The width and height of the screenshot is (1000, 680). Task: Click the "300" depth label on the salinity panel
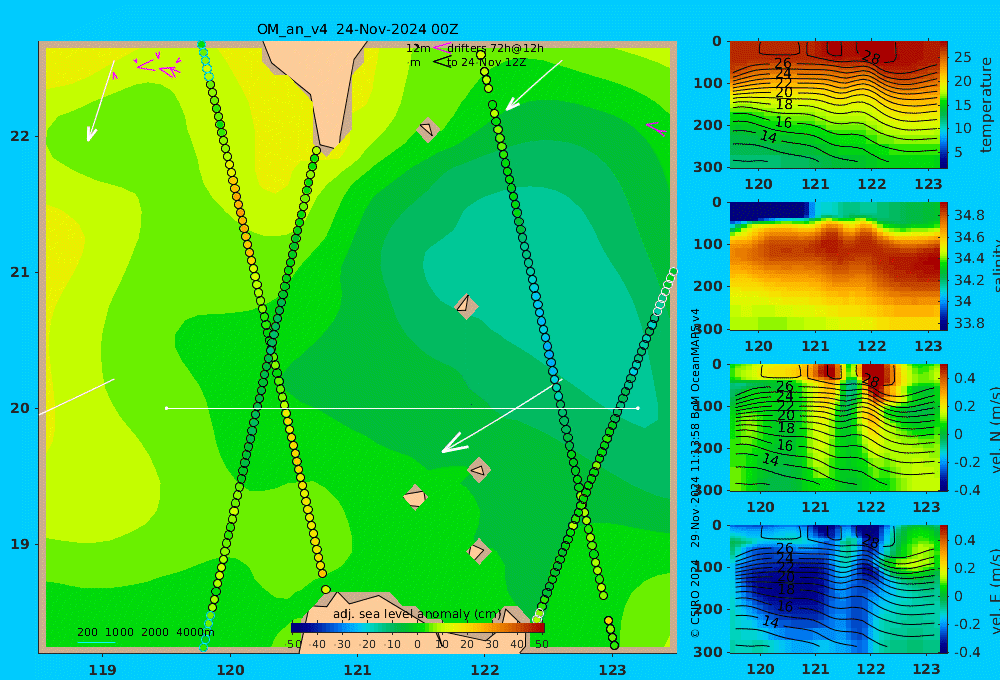[x=707, y=329]
